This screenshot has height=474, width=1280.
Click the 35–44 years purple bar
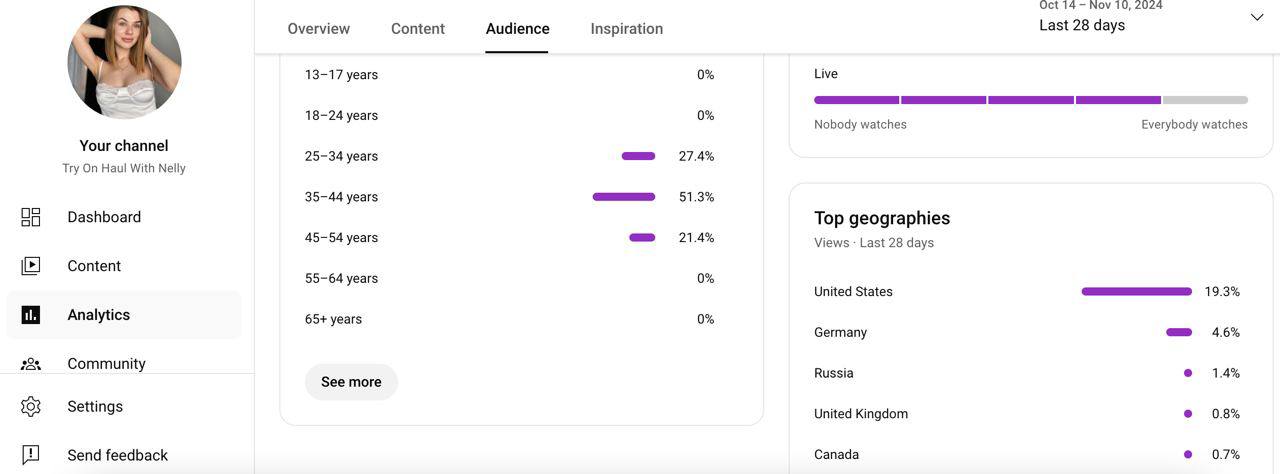(x=624, y=197)
